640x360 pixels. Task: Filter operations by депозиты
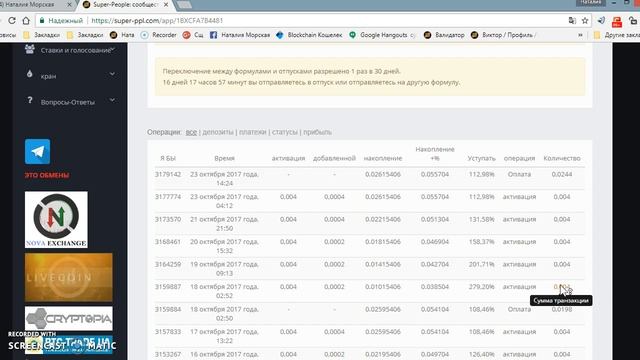218,132
